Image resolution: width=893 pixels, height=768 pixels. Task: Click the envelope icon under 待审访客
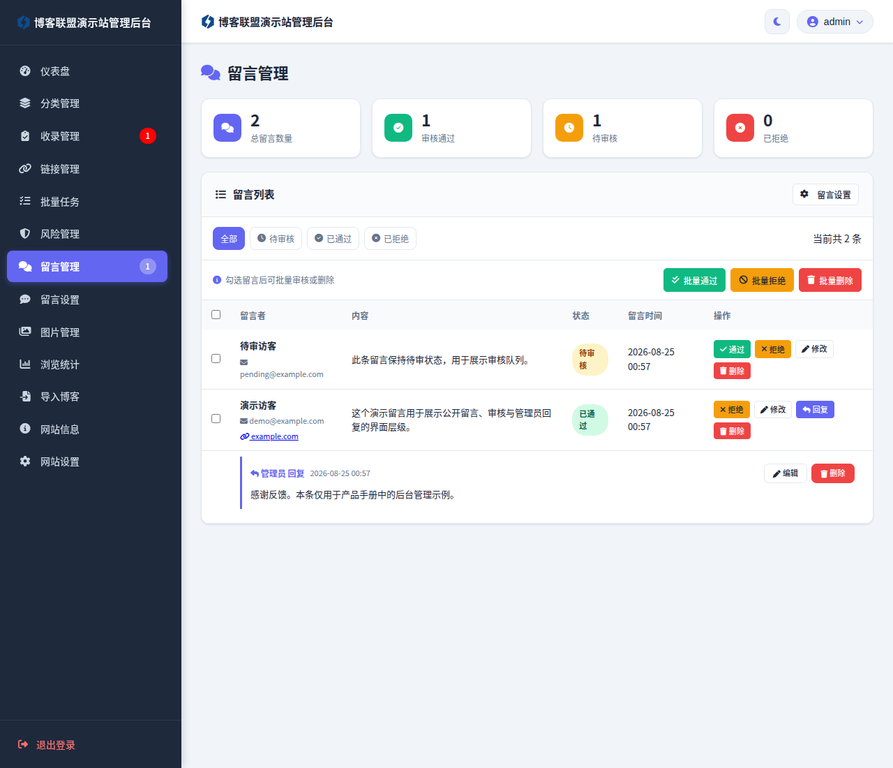[244, 362]
